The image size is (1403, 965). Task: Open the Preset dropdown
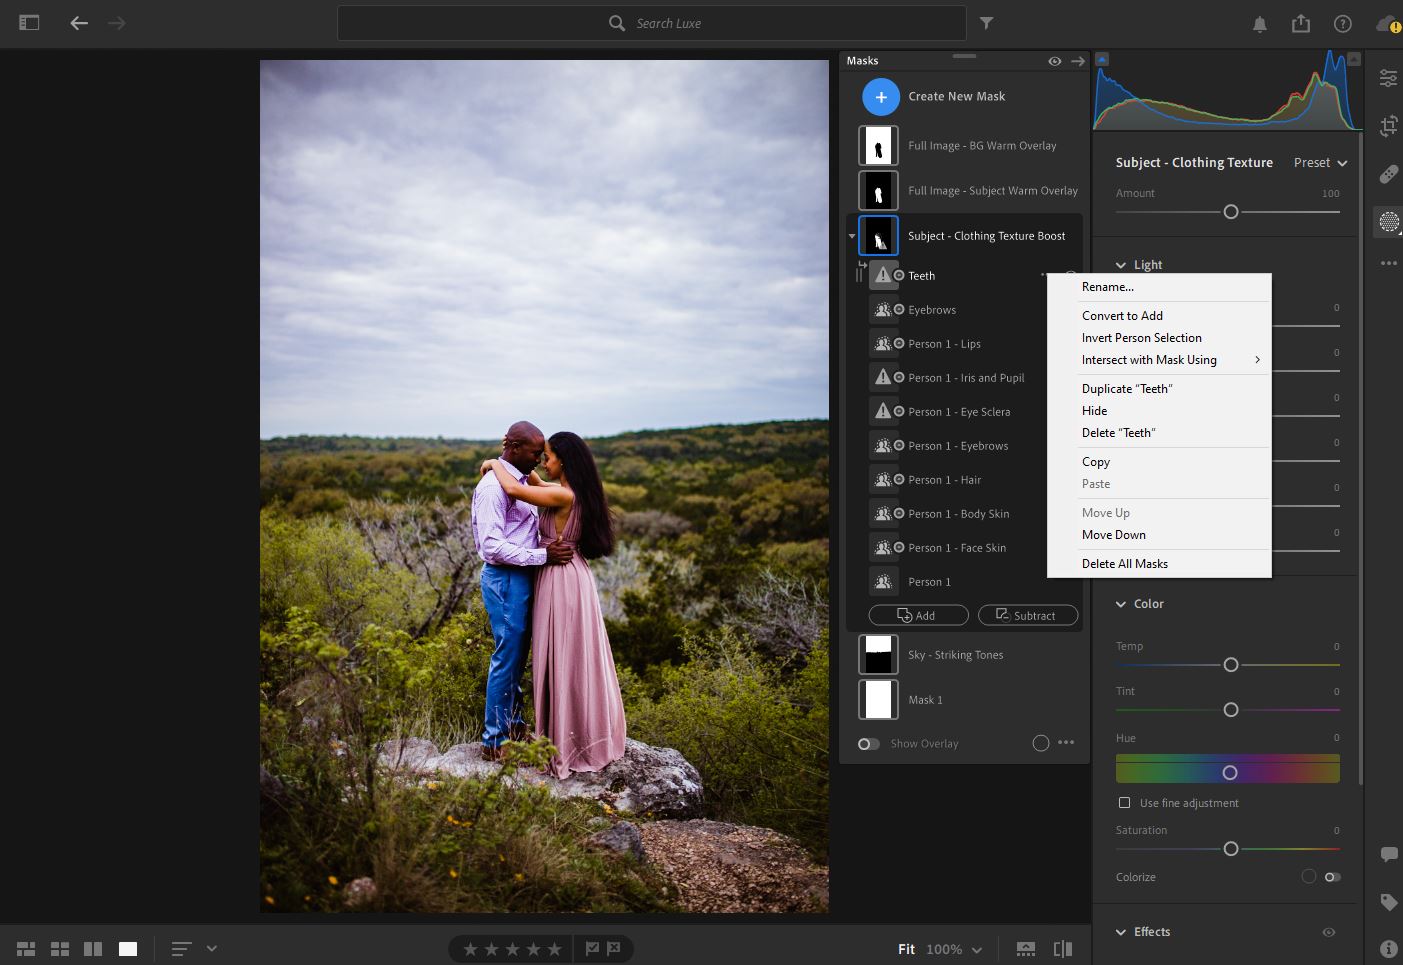1320,163
